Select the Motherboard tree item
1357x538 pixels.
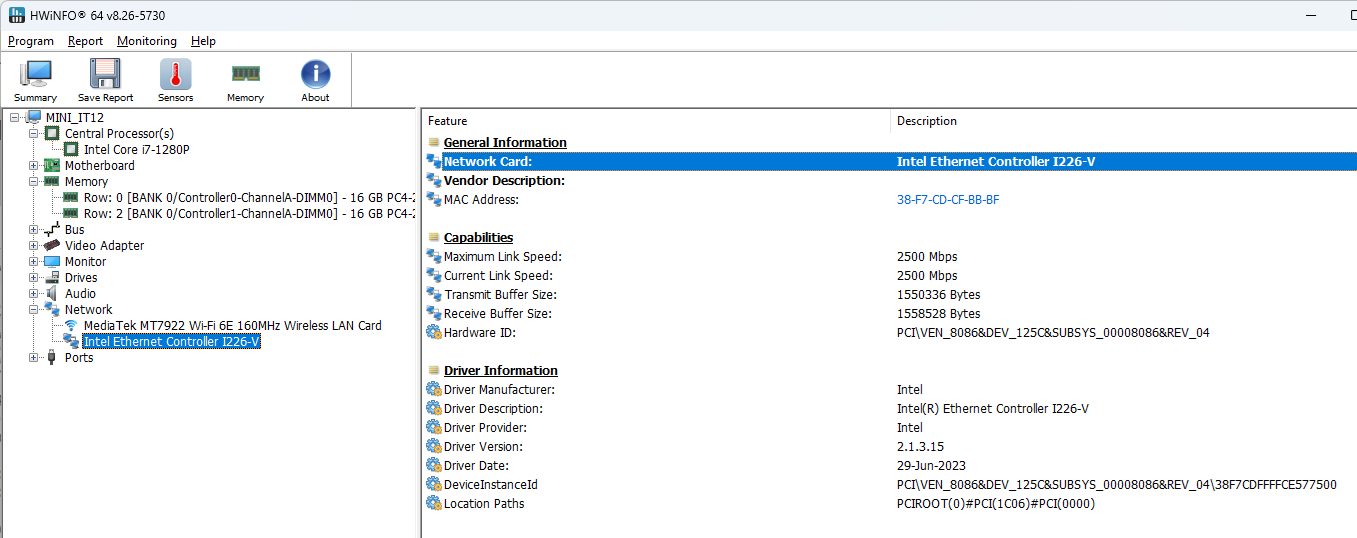coord(100,166)
